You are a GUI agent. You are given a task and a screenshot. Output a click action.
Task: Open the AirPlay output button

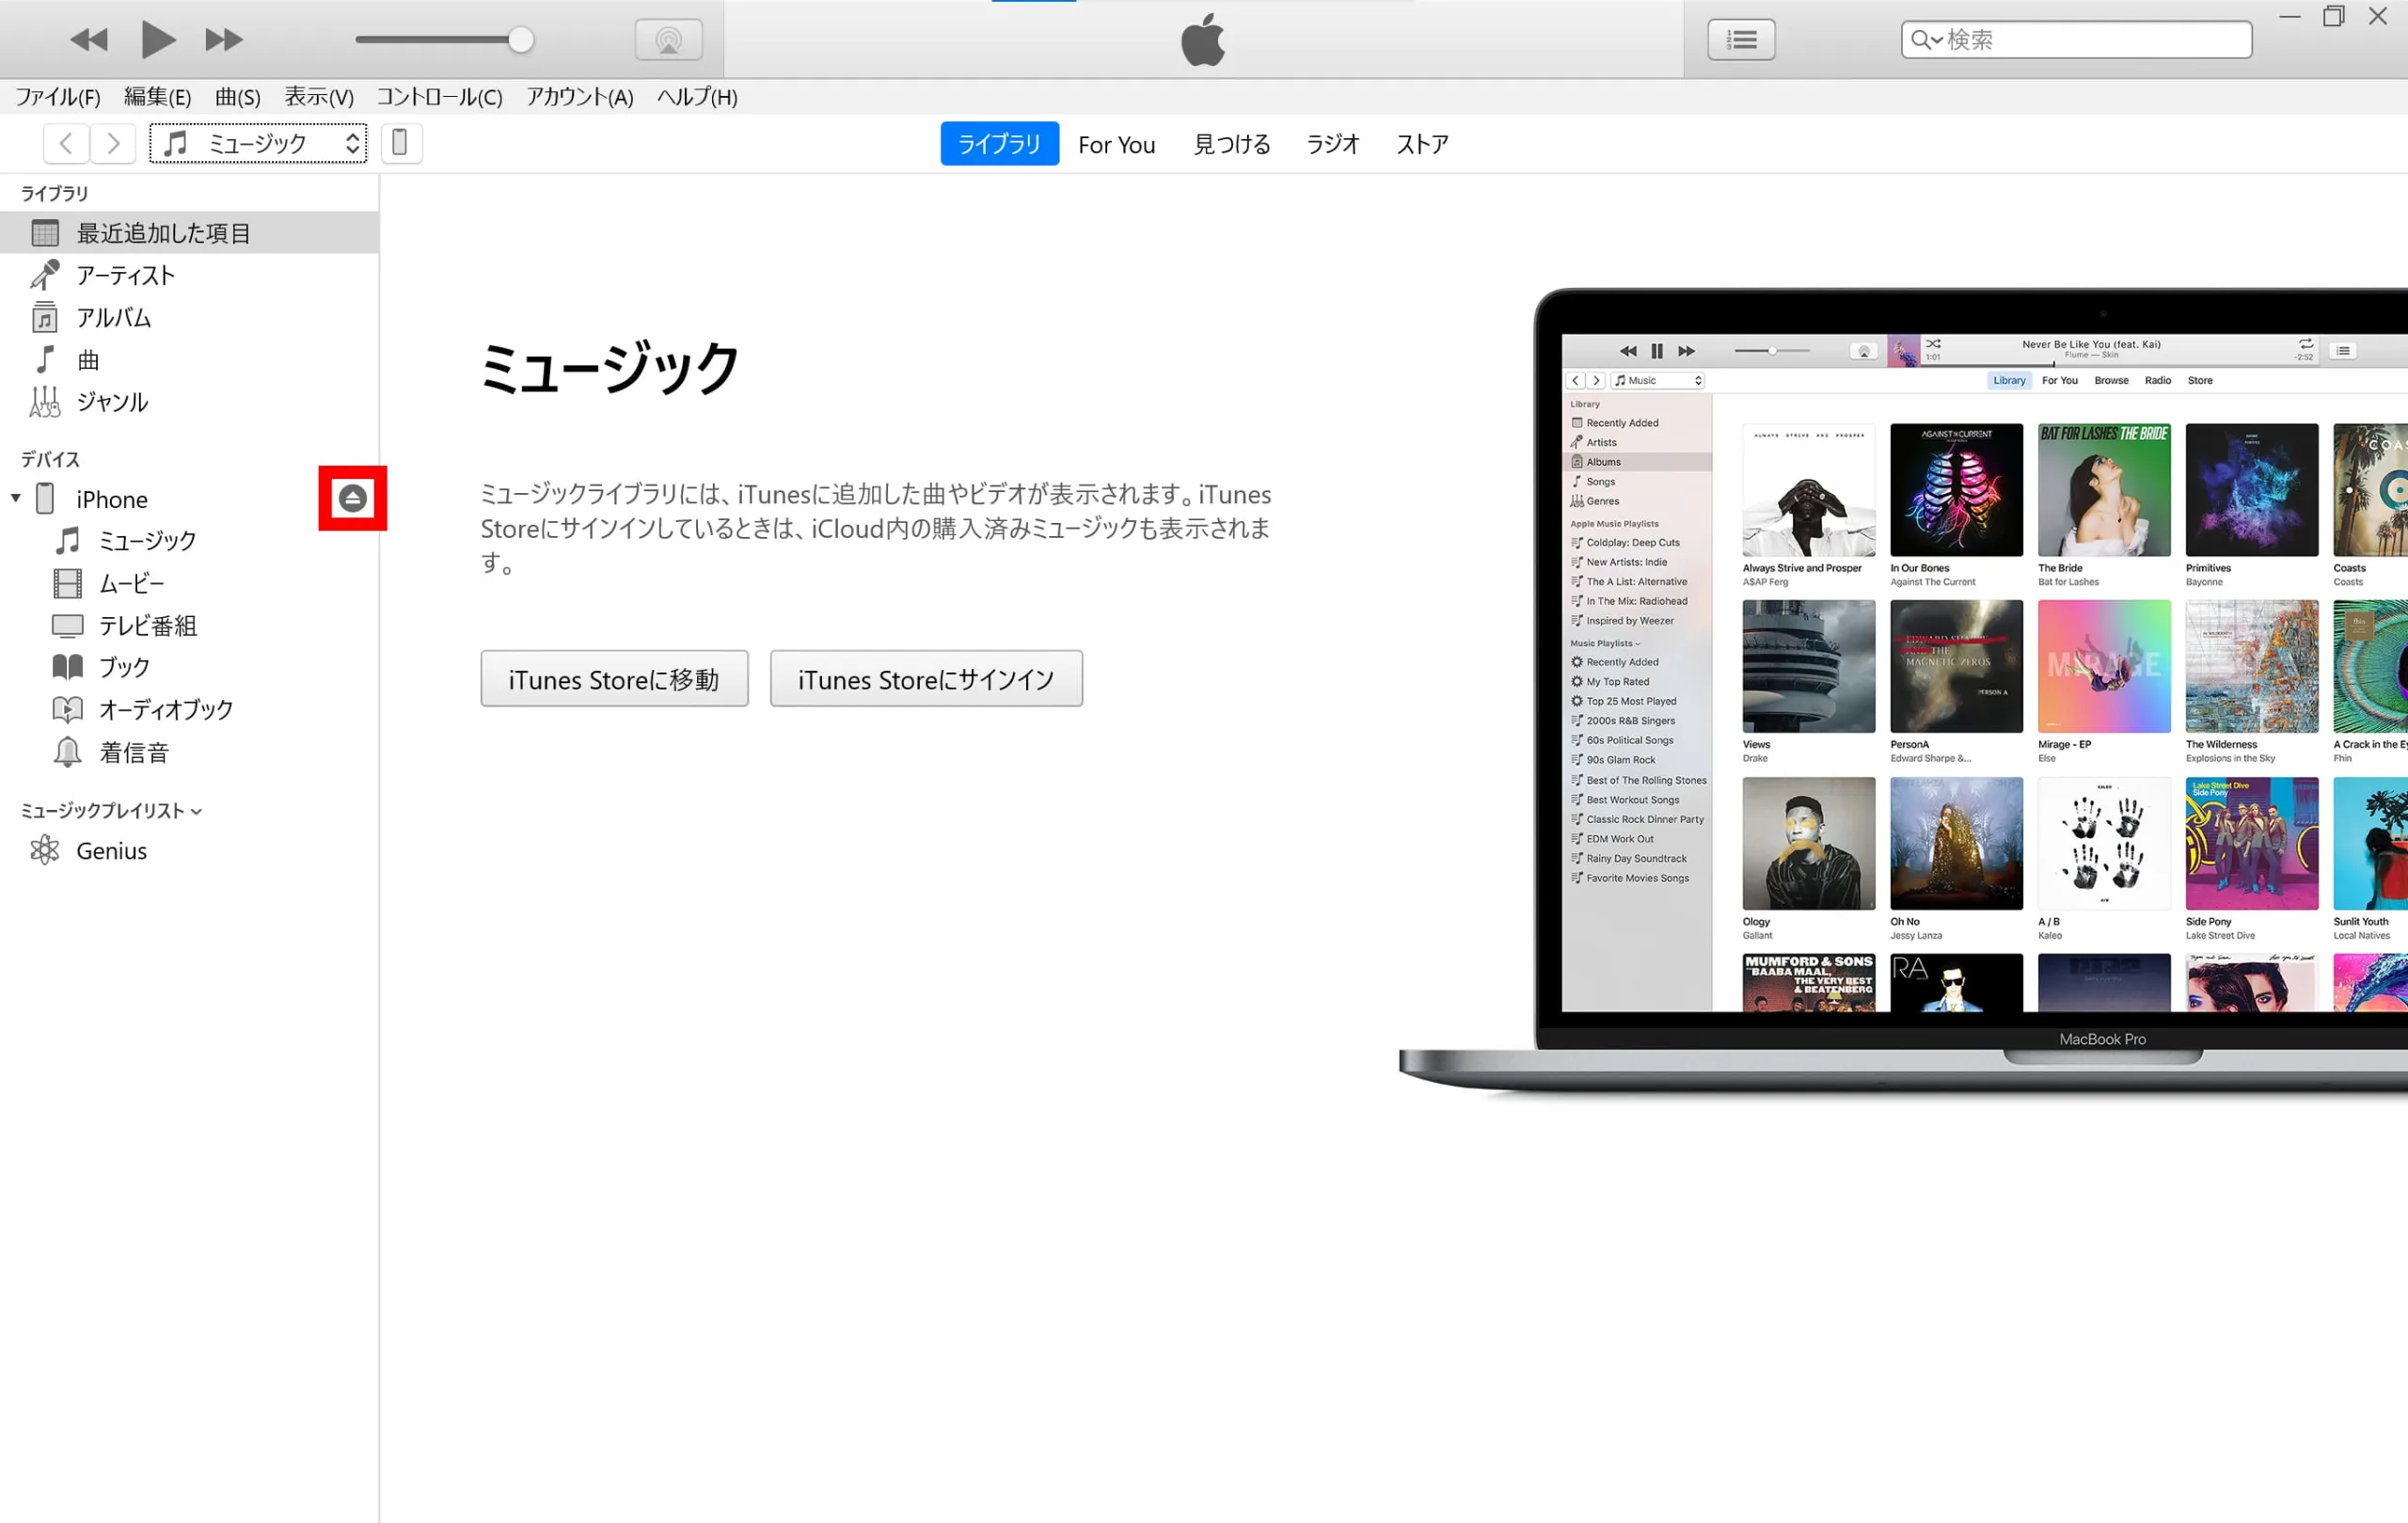tap(668, 40)
